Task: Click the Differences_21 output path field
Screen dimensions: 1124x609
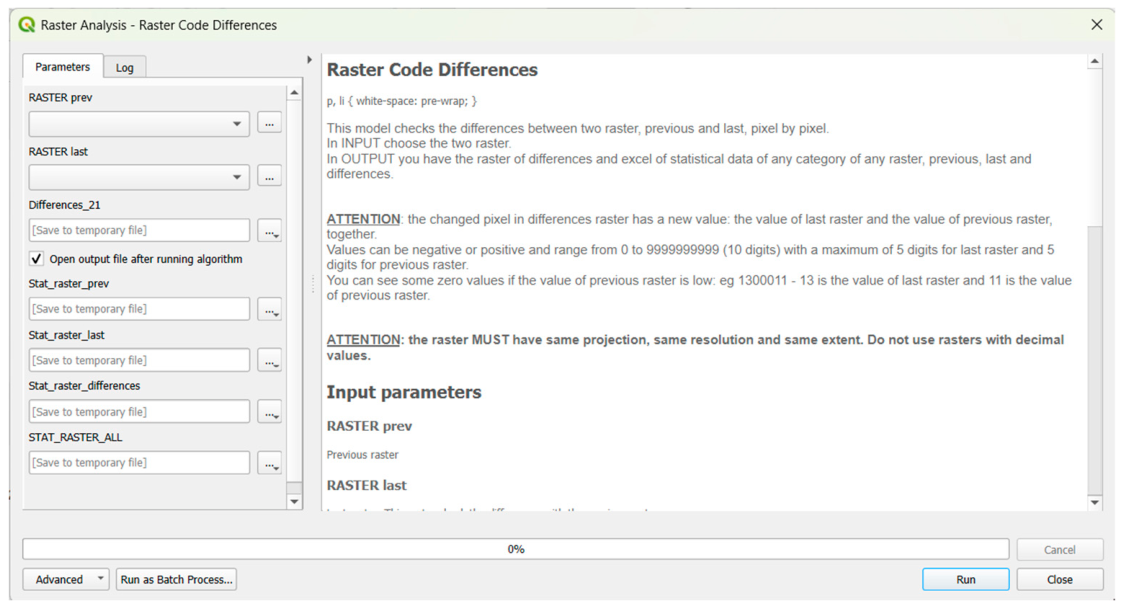Action: coord(139,230)
